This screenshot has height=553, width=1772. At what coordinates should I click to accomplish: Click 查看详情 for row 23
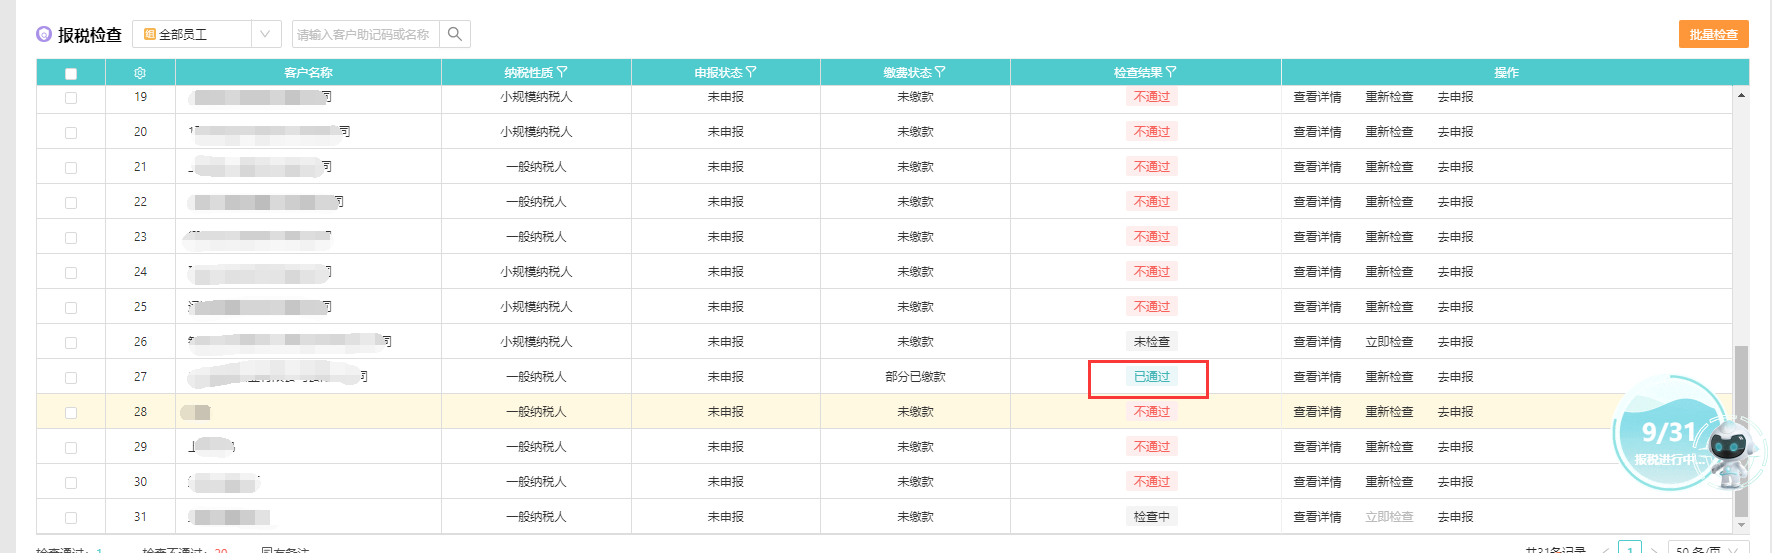(1317, 237)
